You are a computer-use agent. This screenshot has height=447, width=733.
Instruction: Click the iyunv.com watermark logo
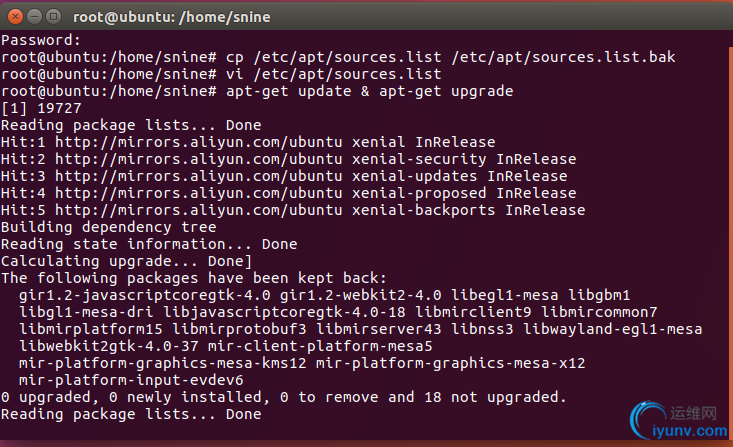click(x=647, y=419)
